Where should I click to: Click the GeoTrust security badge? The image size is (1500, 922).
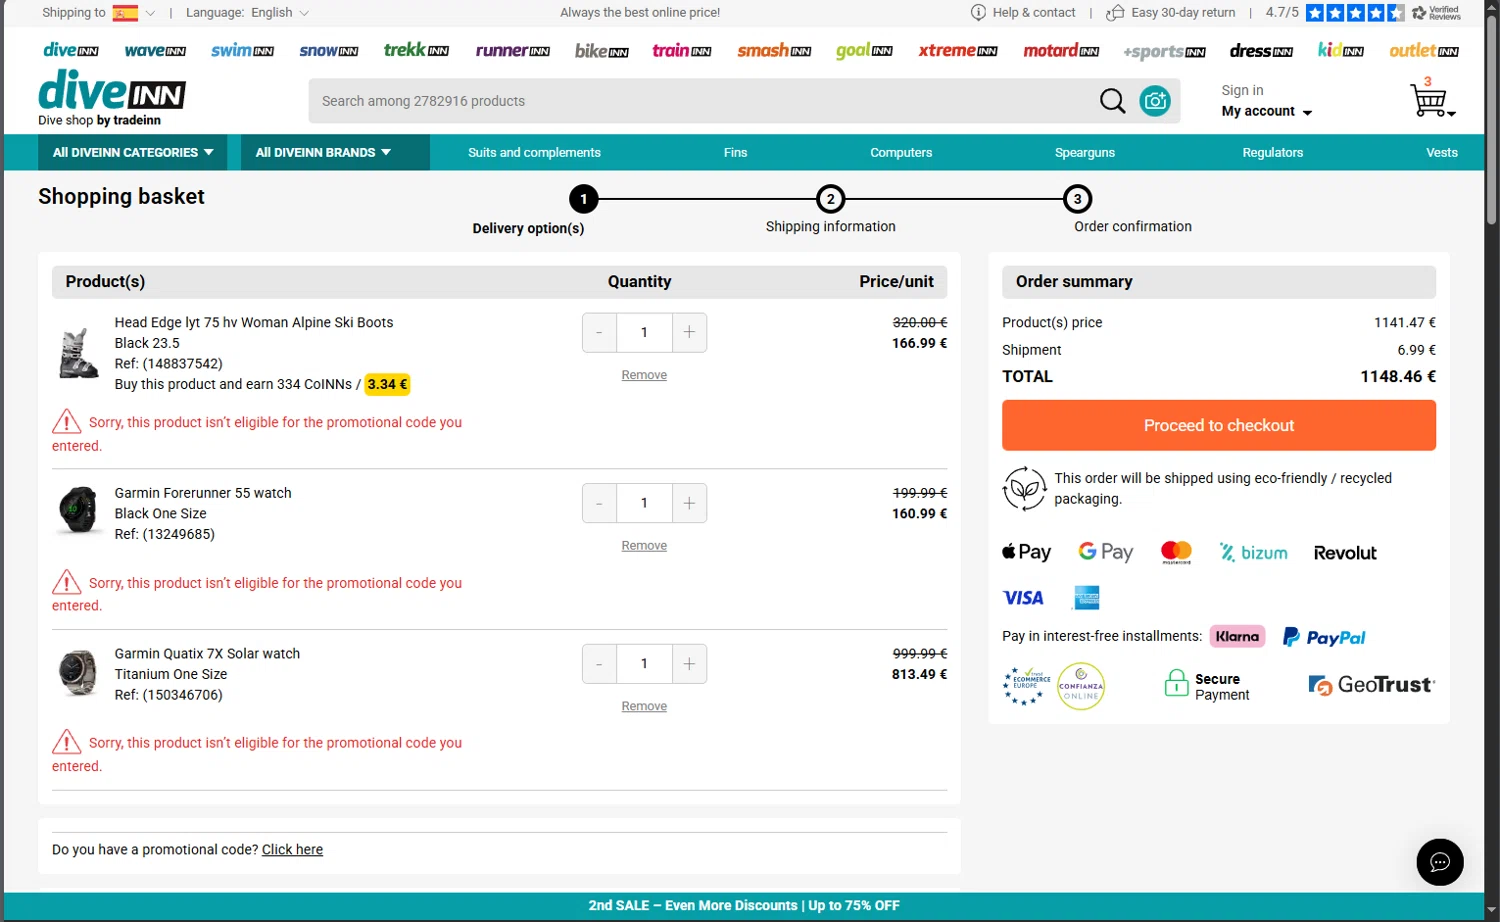click(x=1371, y=685)
